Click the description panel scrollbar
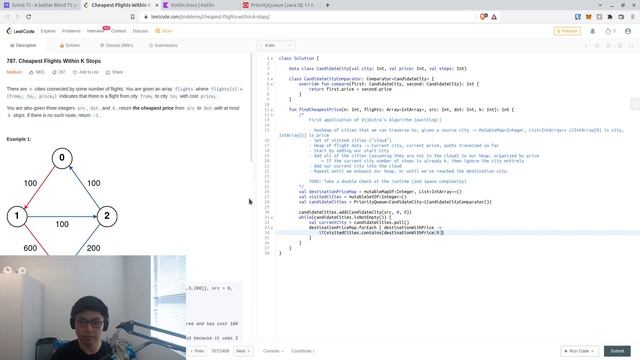The height and width of the screenshot is (360, 640). tap(251, 108)
